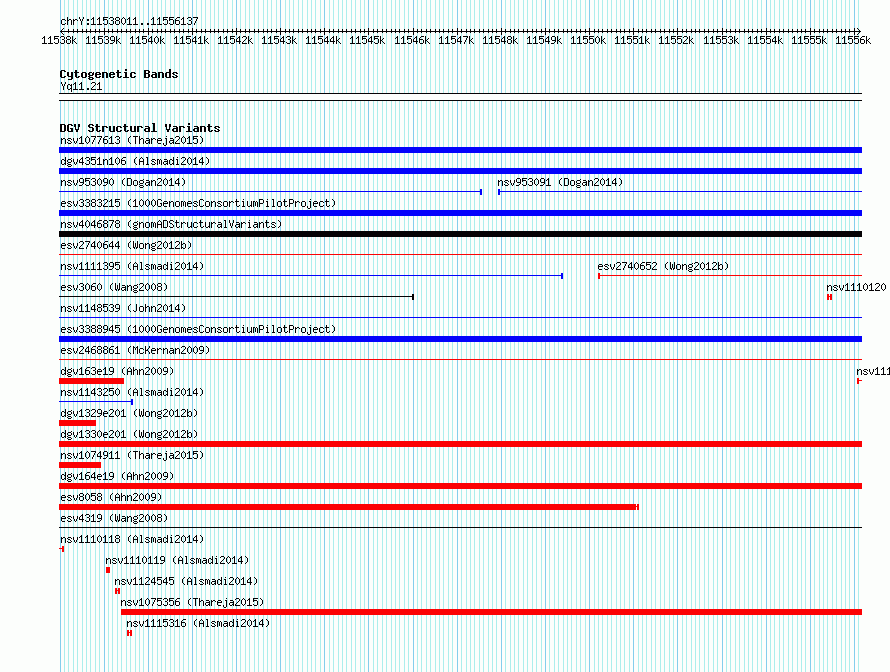Click the red esv8058 variant bar

[x=349, y=507]
